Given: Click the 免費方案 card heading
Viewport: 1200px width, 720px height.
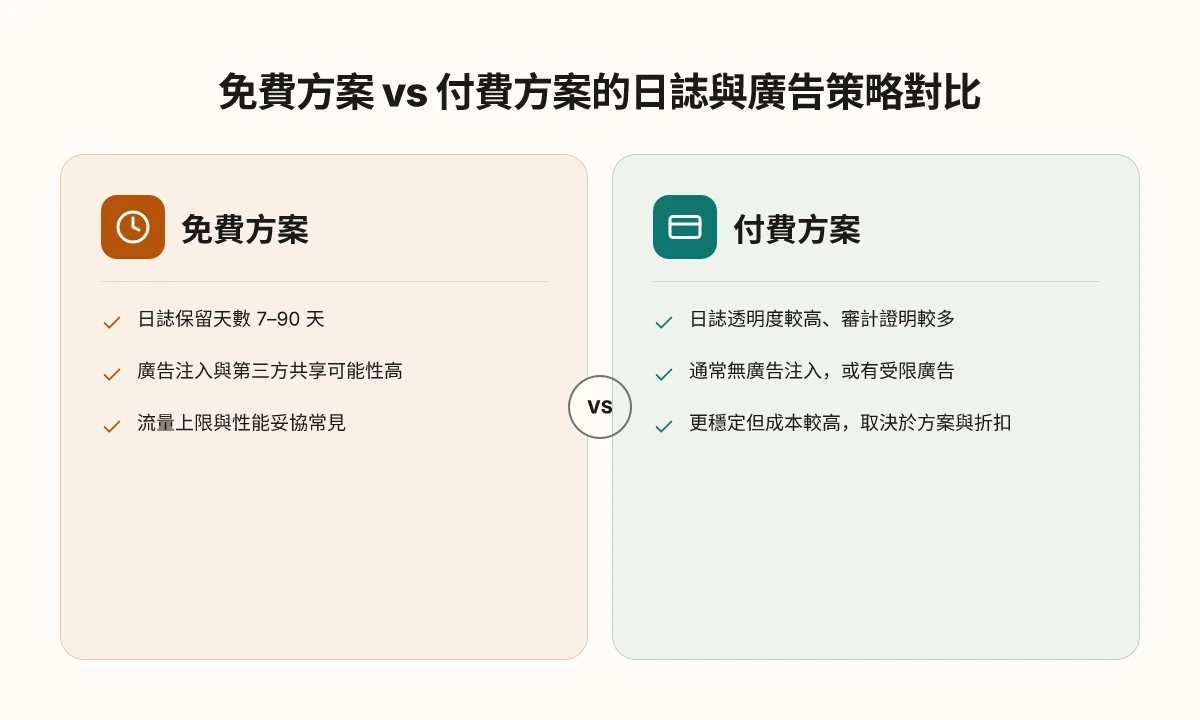Looking at the screenshot, I should pos(245,230).
